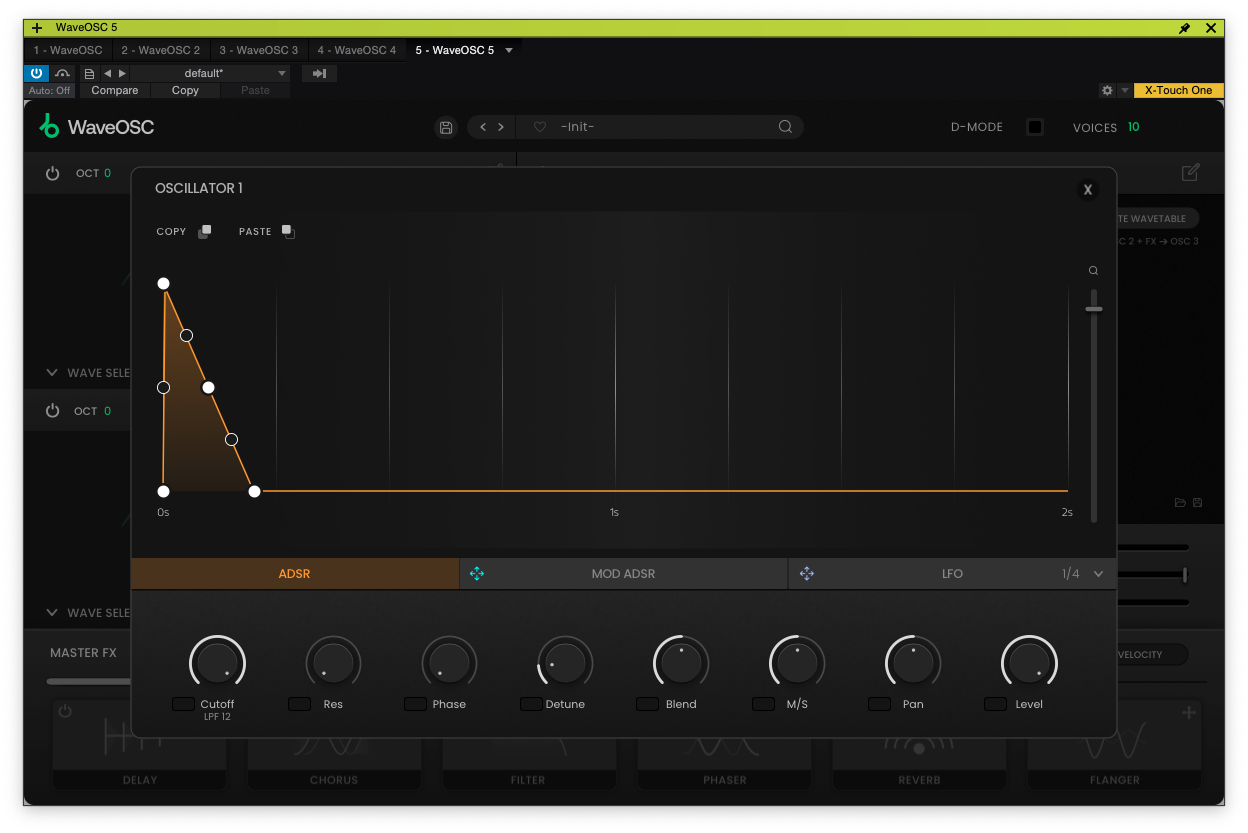Enable the D-MODE checkbox
Image resolution: width=1248 pixels, height=833 pixels.
1035,127
